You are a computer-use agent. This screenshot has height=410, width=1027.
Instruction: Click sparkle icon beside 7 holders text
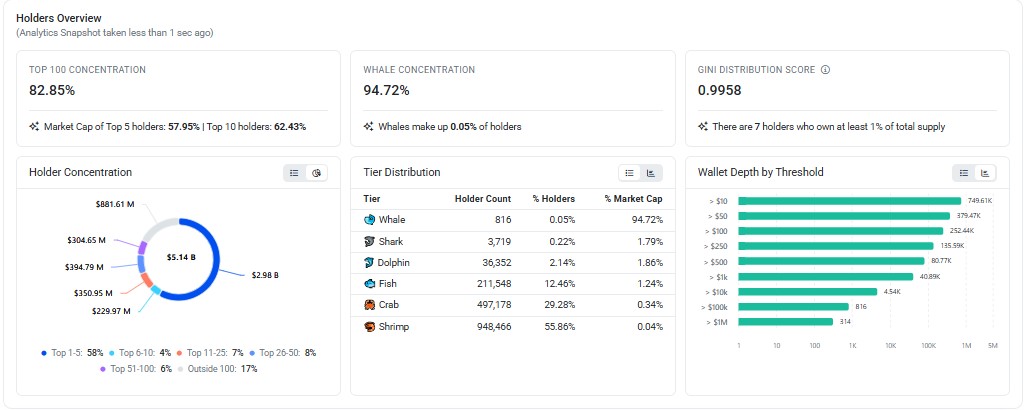[x=703, y=126]
